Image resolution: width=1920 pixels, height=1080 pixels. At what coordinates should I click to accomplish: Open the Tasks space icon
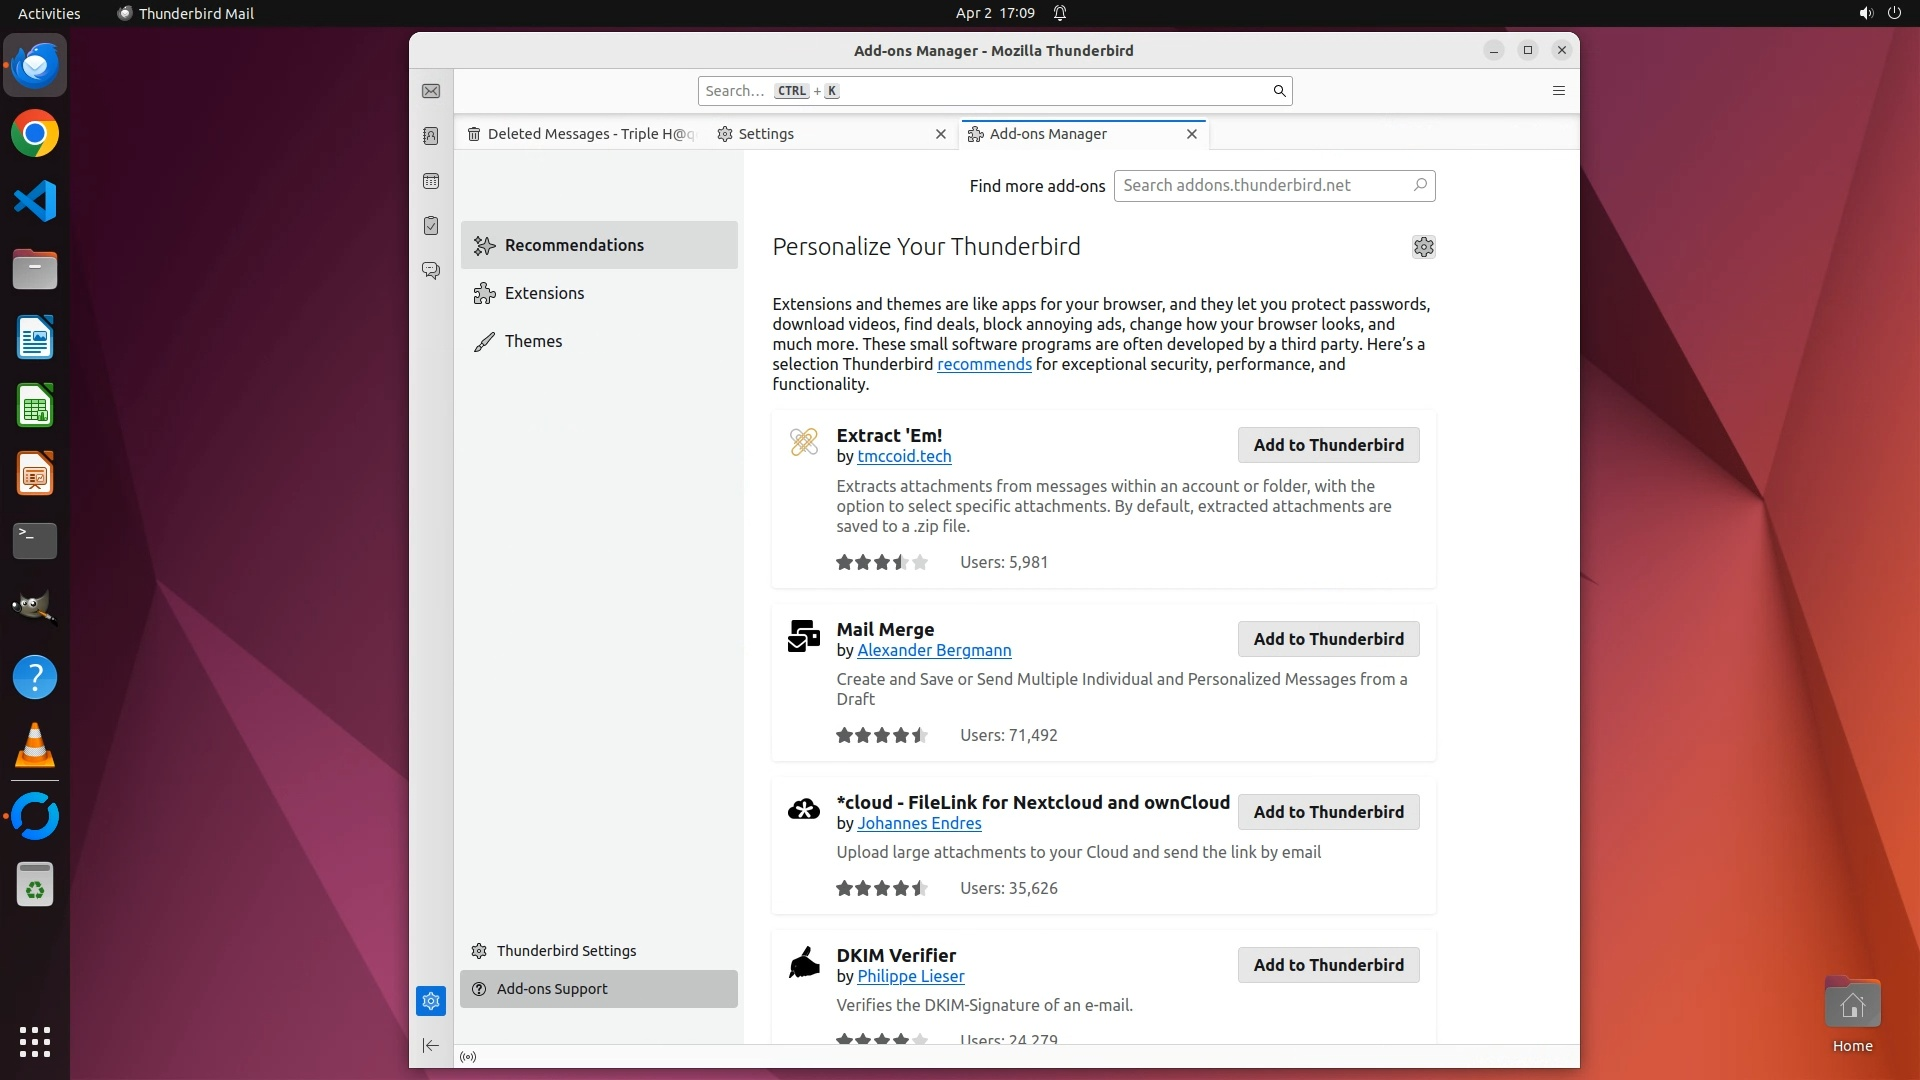pyautogui.click(x=431, y=226)
